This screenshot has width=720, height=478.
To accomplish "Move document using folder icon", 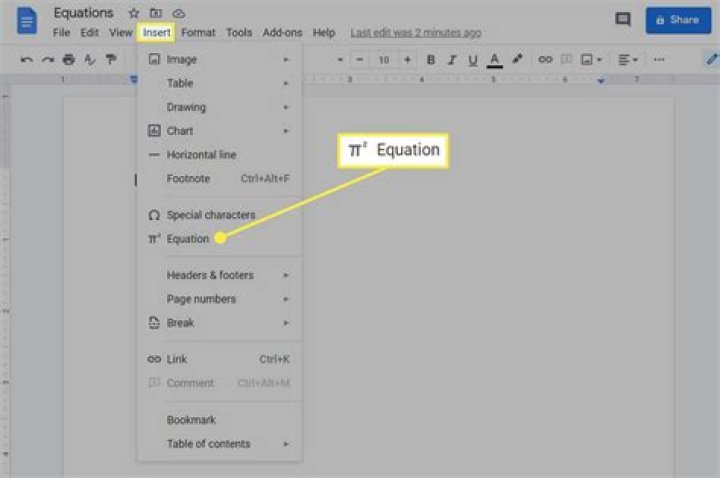I will pos(156,13).
